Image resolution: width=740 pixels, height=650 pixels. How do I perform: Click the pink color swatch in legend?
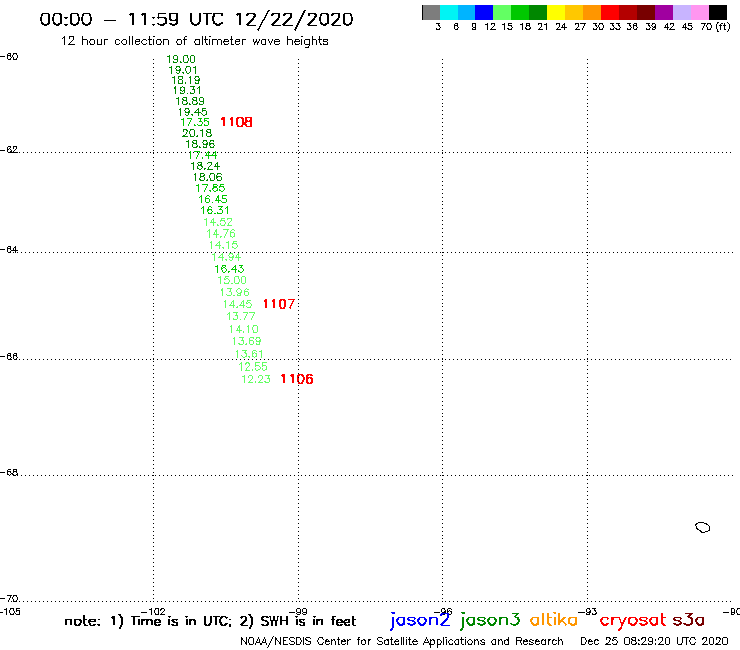[x=700, y=12]
